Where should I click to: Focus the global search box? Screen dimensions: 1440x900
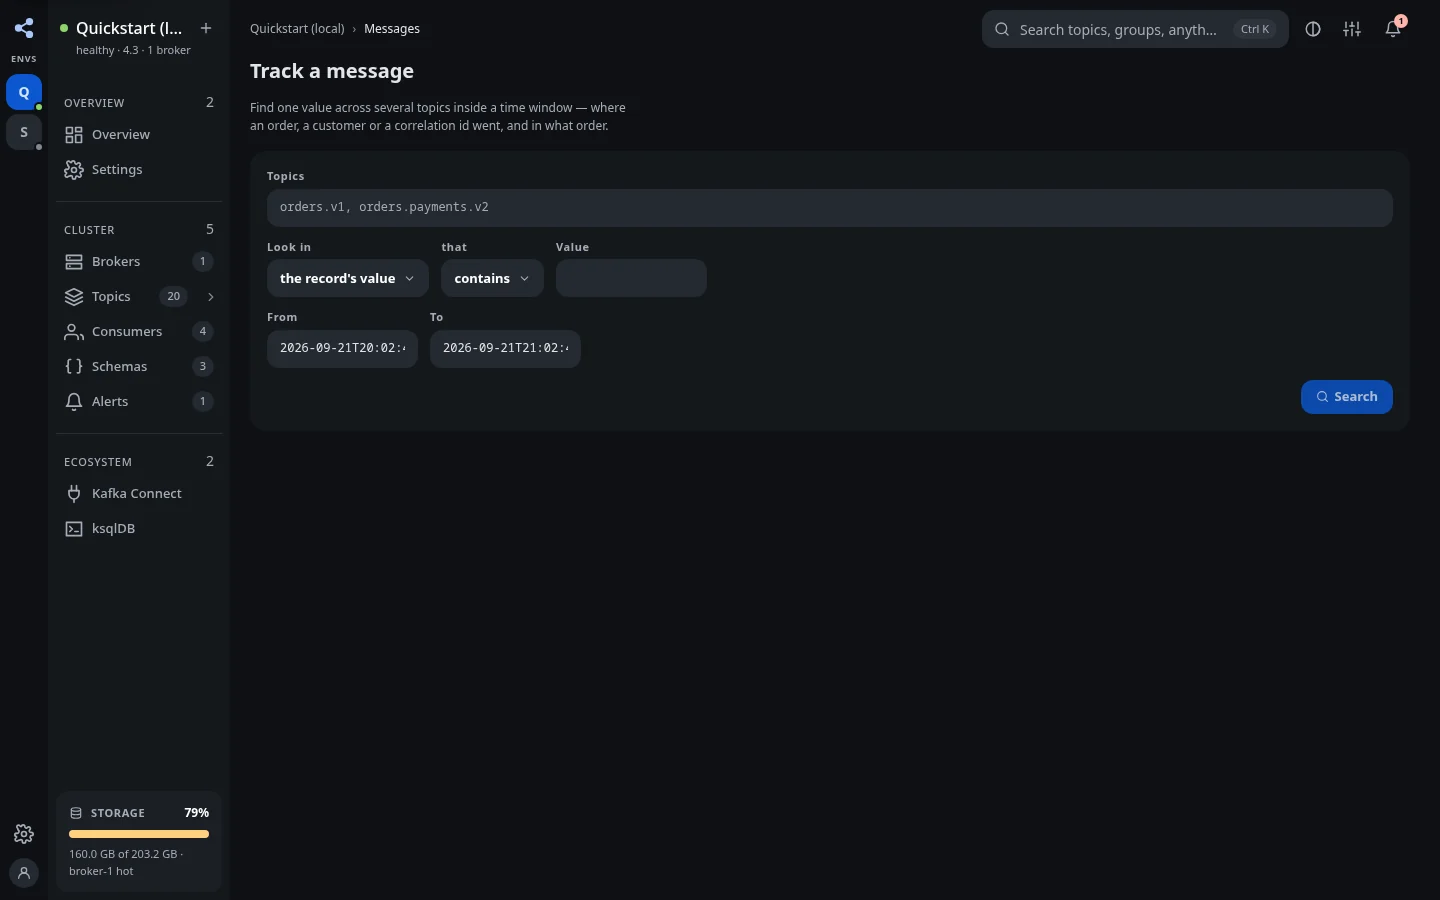pos(1135,29)
